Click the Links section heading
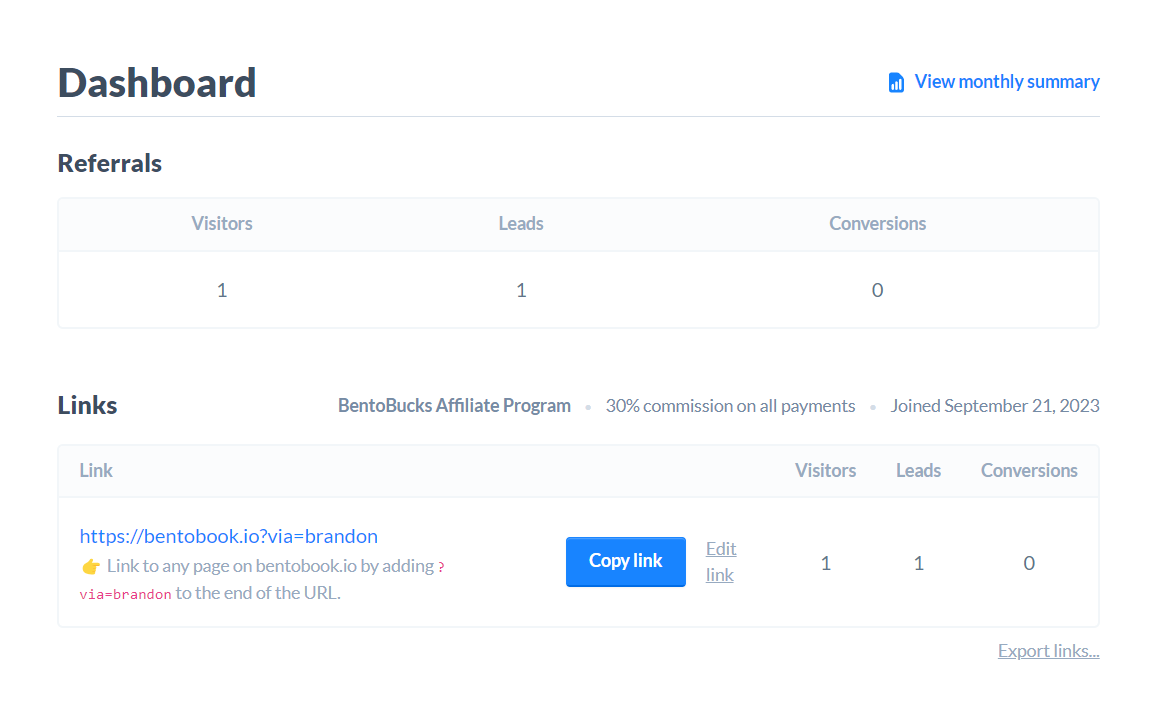The width and height of the screenshot is (1156, 718). [x=87, y=405]
